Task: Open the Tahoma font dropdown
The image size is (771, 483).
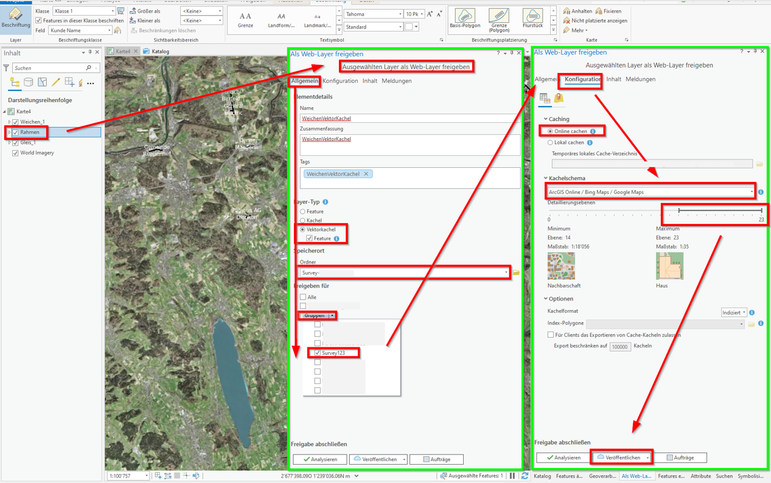Action: pyautogui.click(x=373, y=14)
